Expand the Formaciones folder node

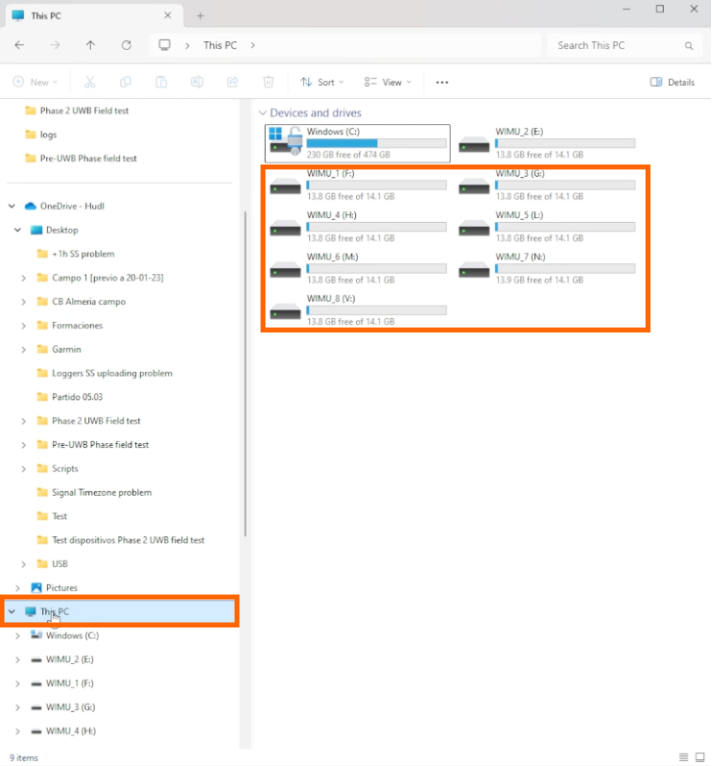23,326
